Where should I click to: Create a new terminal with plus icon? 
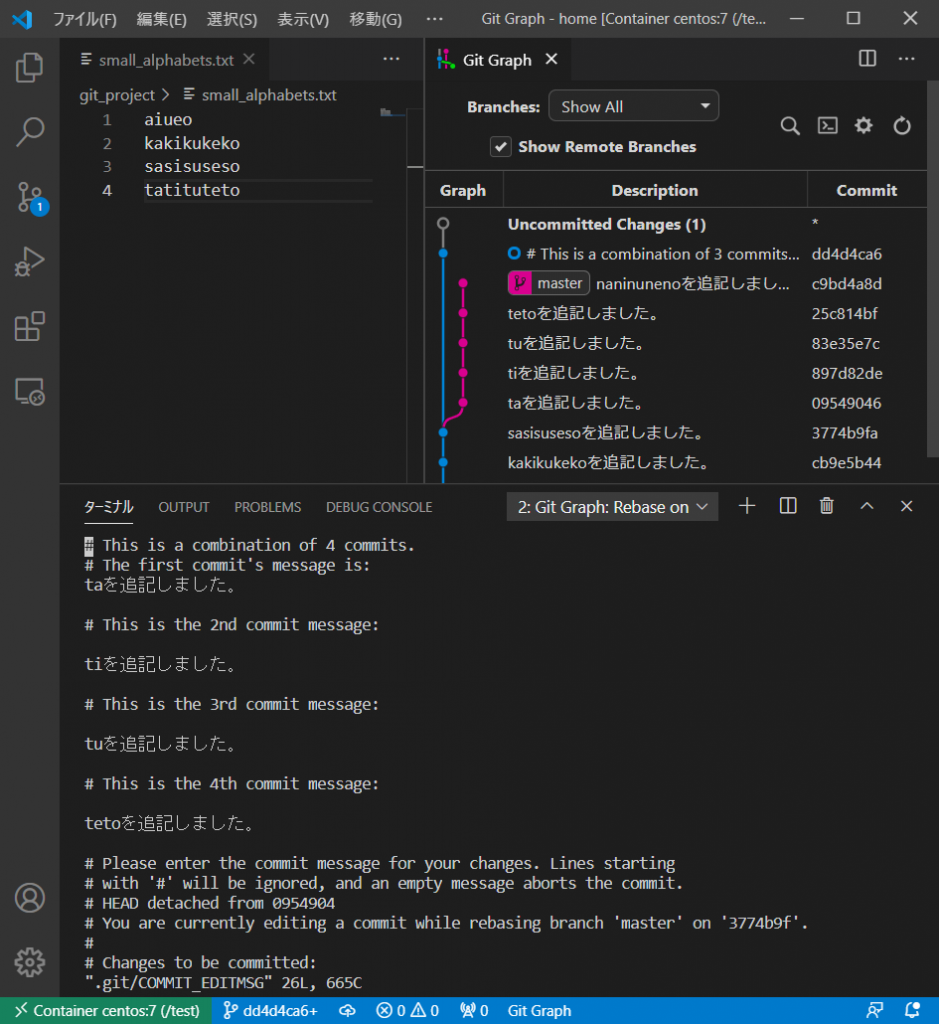point(746,506)
